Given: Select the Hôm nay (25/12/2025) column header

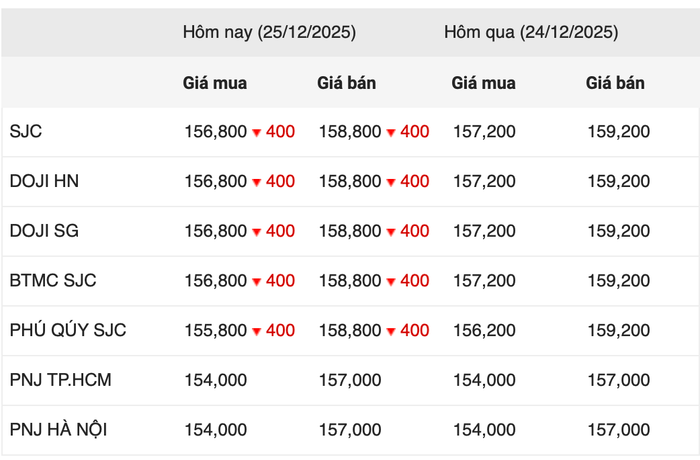Looking at the screenshot, I should (269, 32).
